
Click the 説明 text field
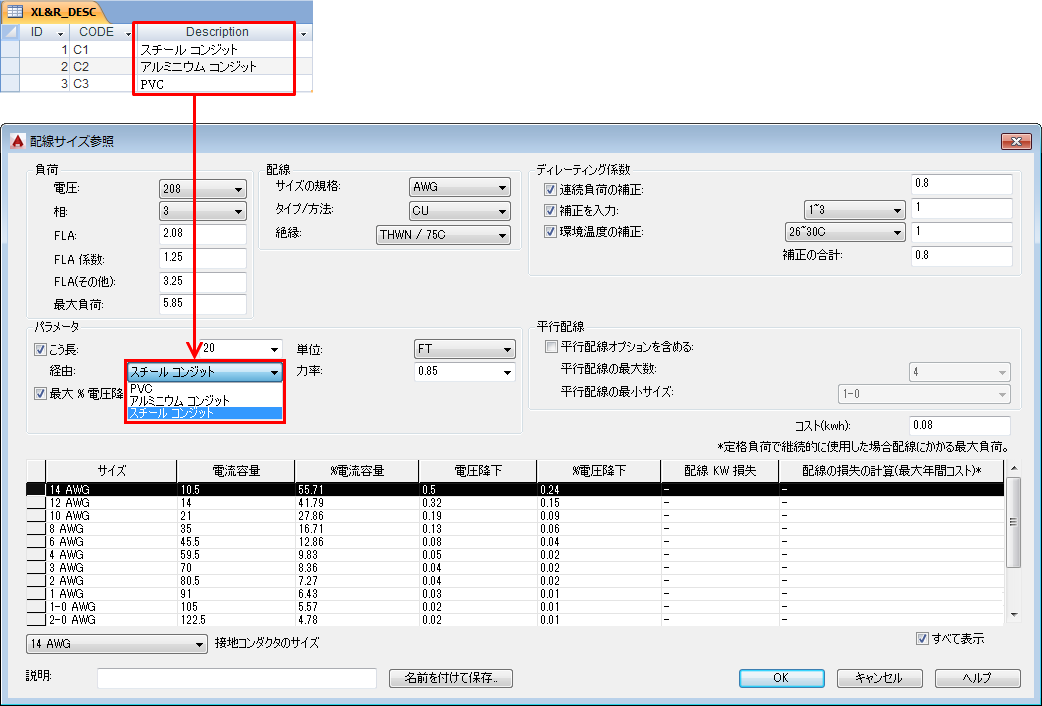[x=237, y=678]
